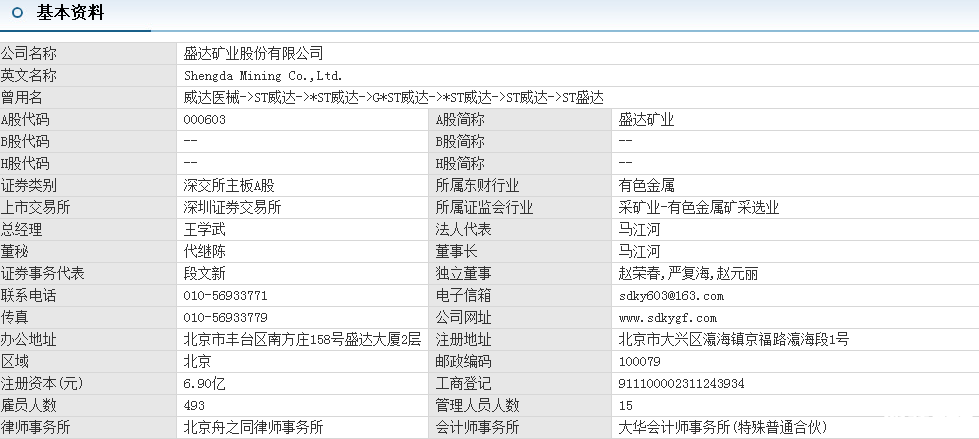Select industry value 有色金属
979x439 pixels.
pos(646,185)
